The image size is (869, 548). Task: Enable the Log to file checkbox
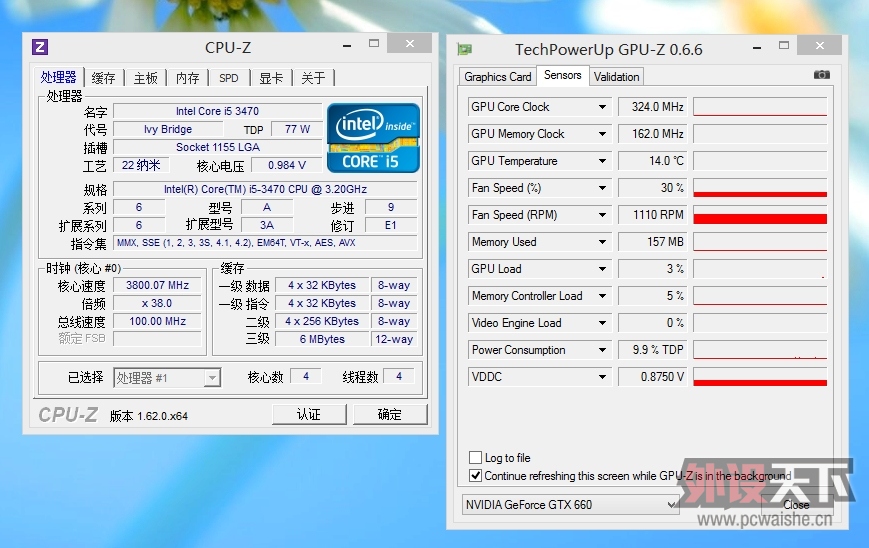click(x=476, y=457)
